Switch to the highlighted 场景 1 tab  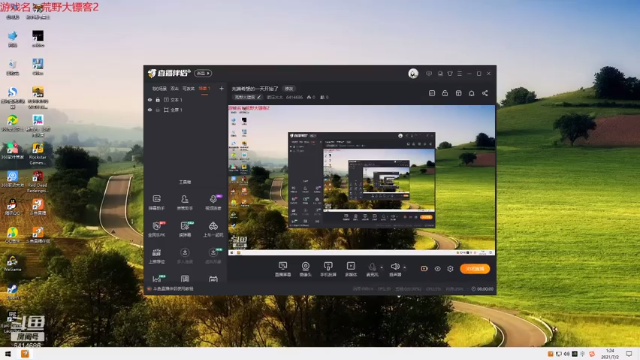pyautogui.click(x=204, y=89)
